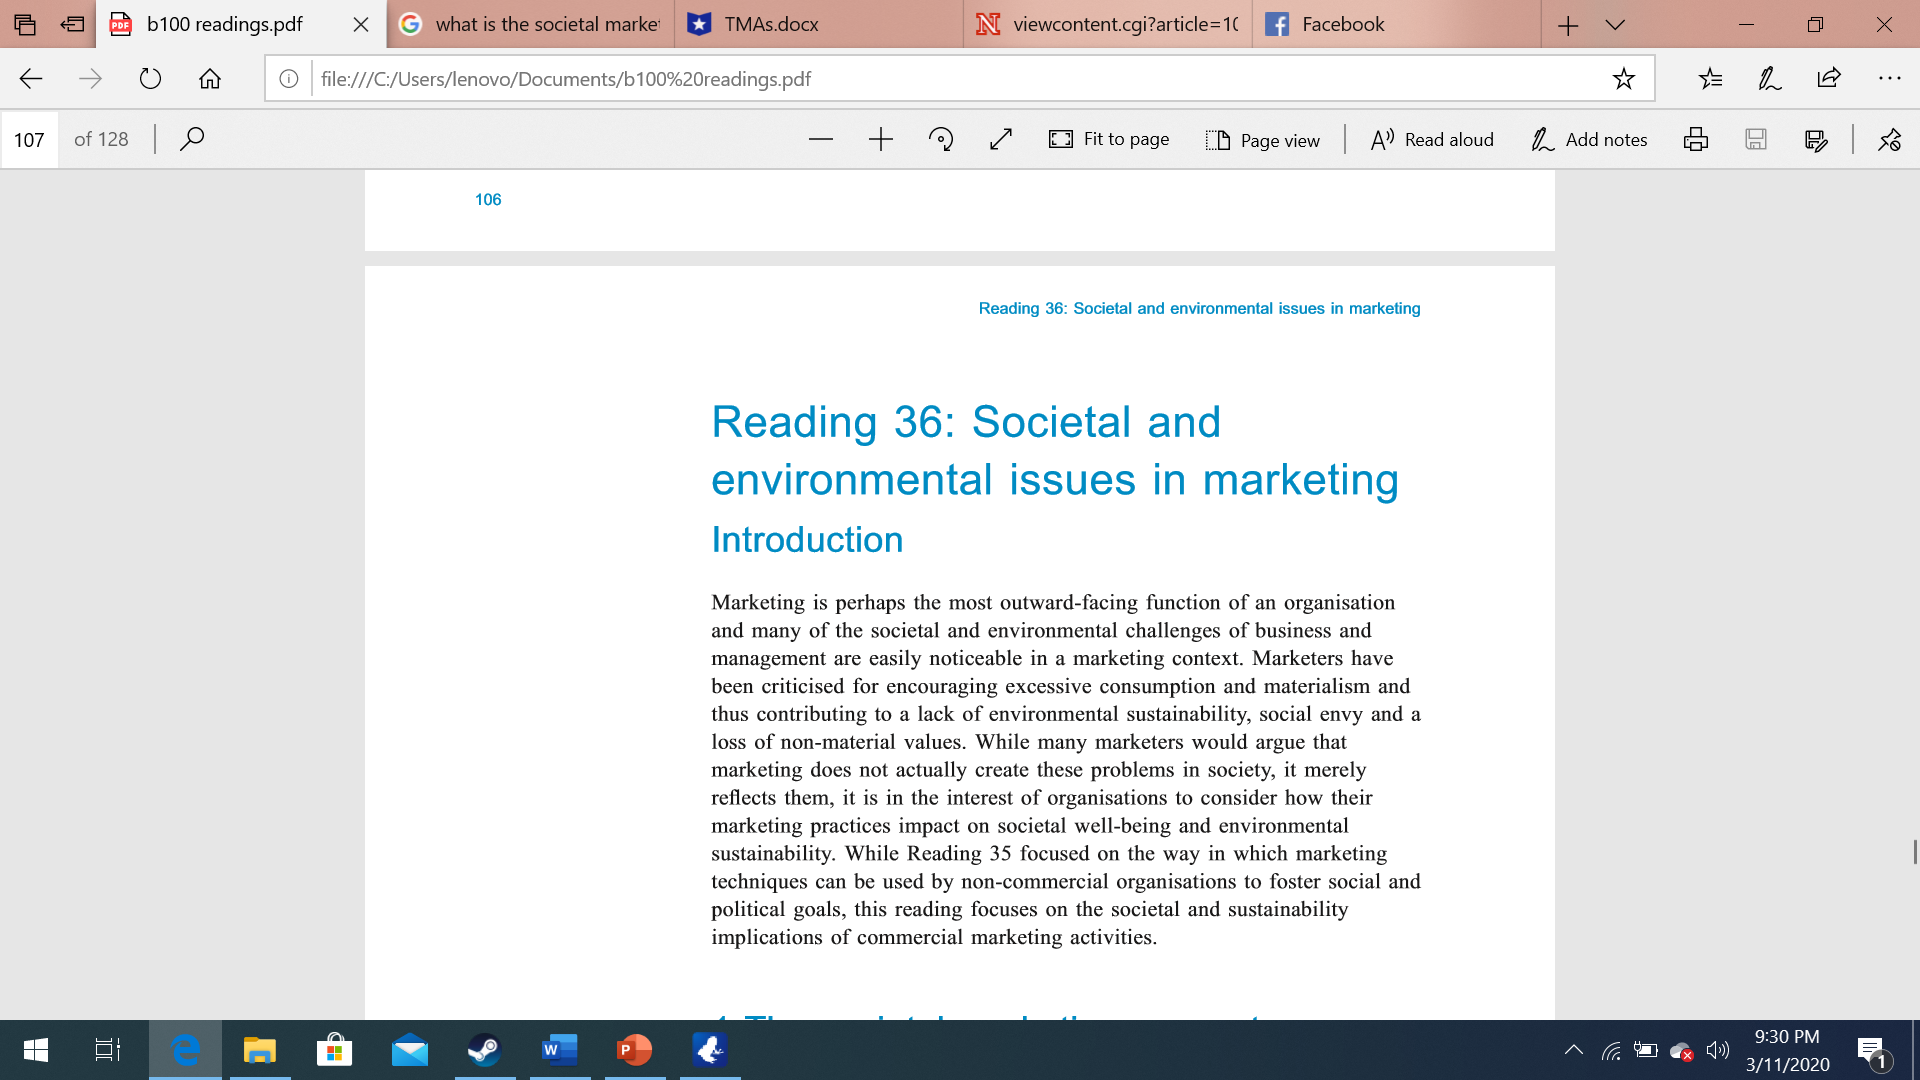The width and height of the screenshot is (1920, 1080).
Task: Open Mail app from taskbar
Action: click(409, 1050)
